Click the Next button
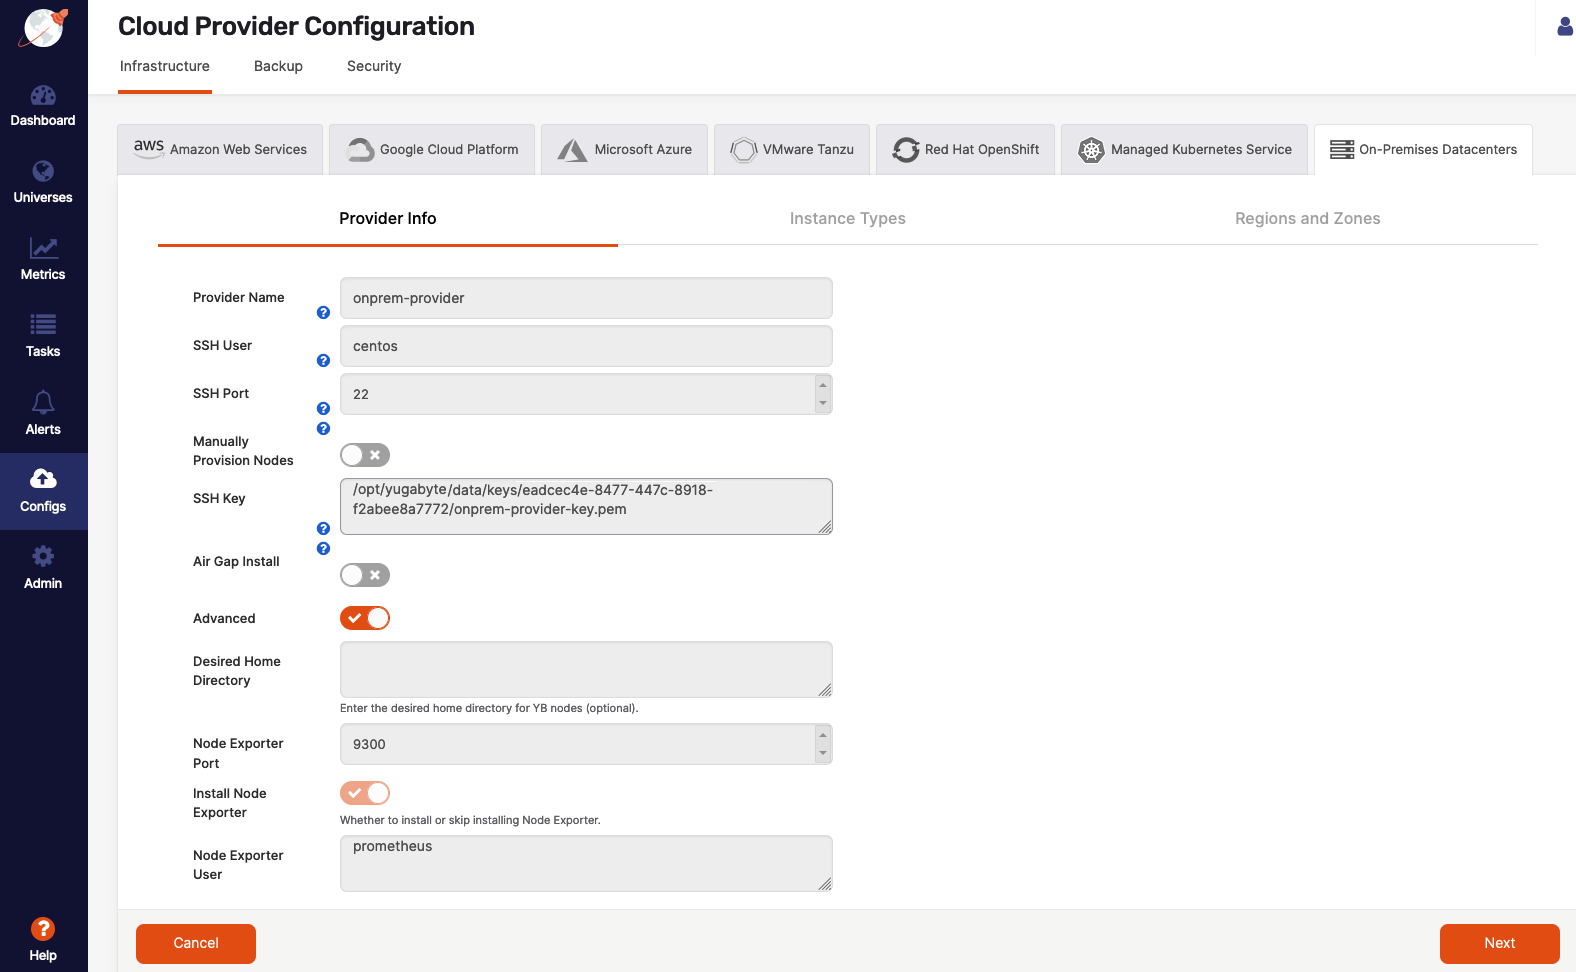 click(x=1500, y=944)
